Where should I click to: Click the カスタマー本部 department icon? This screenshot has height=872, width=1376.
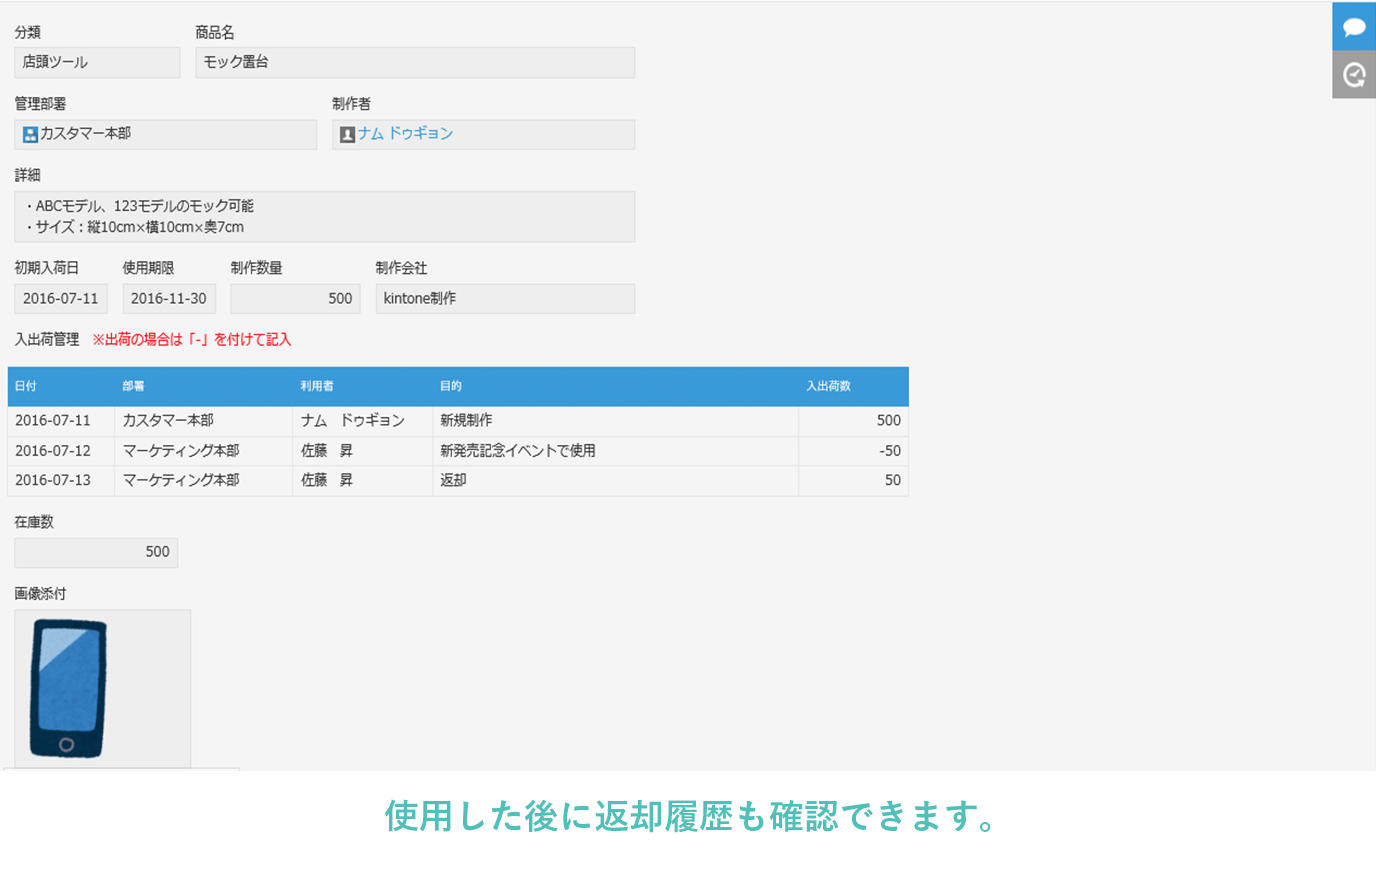pos(30,134)
